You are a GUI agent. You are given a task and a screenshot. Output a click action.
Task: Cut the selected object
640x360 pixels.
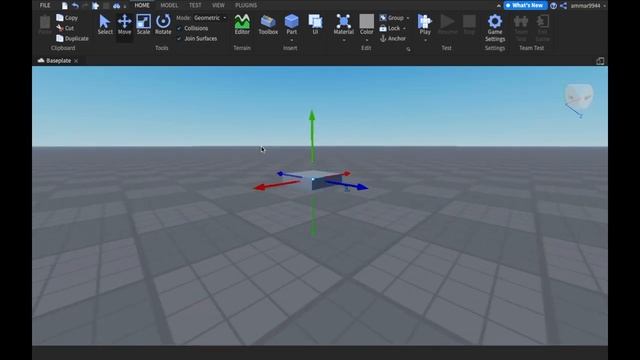[x=65, y=28]
